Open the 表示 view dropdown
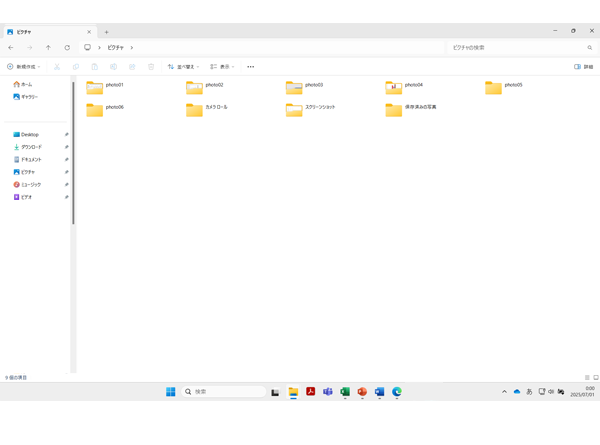The width and height of the screenshot is (600, 445). click(222, 67)
